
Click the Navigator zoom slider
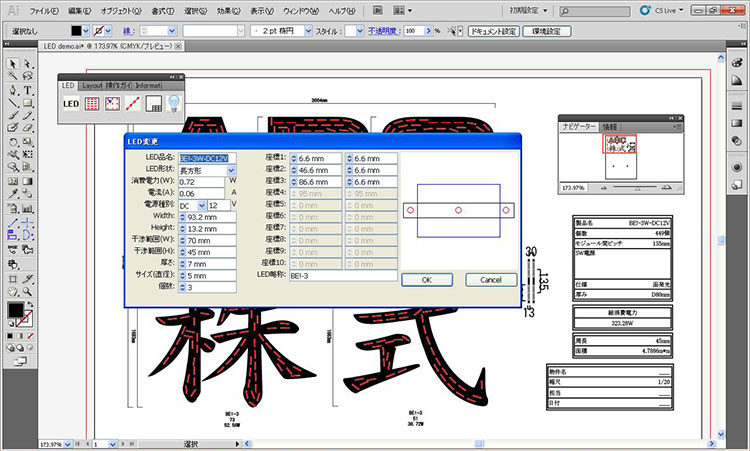click(637, 188)
